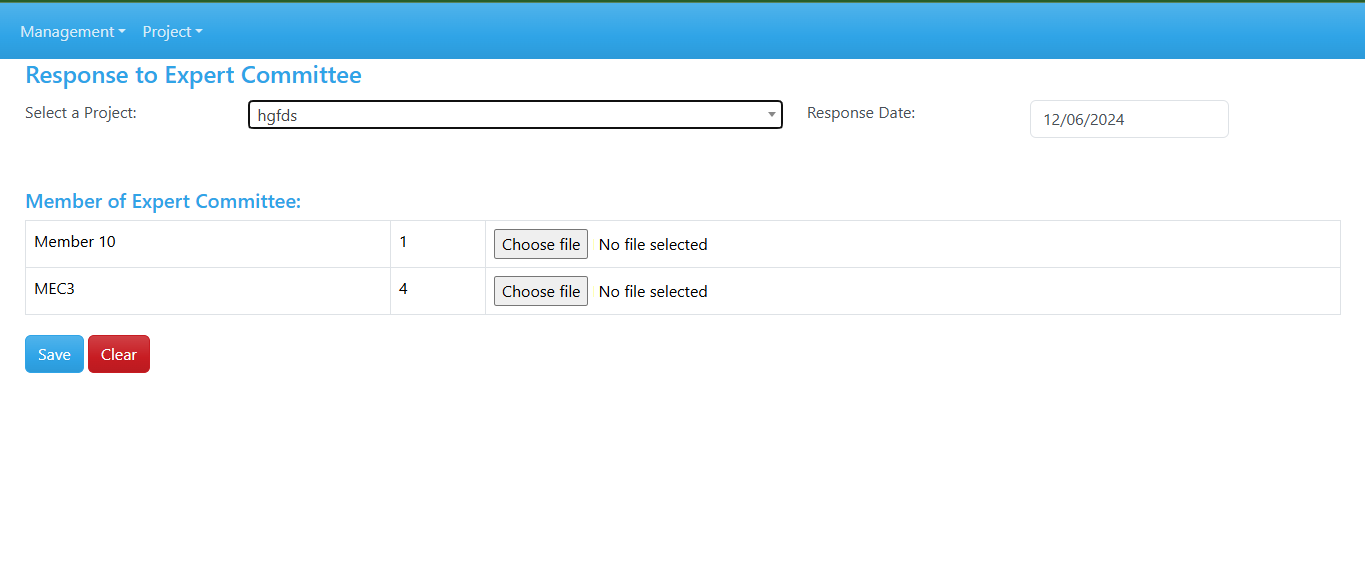The width and height of the screenshot is (1365, 577).
Task: Click the Select a Project label
Action: [81, 113]
